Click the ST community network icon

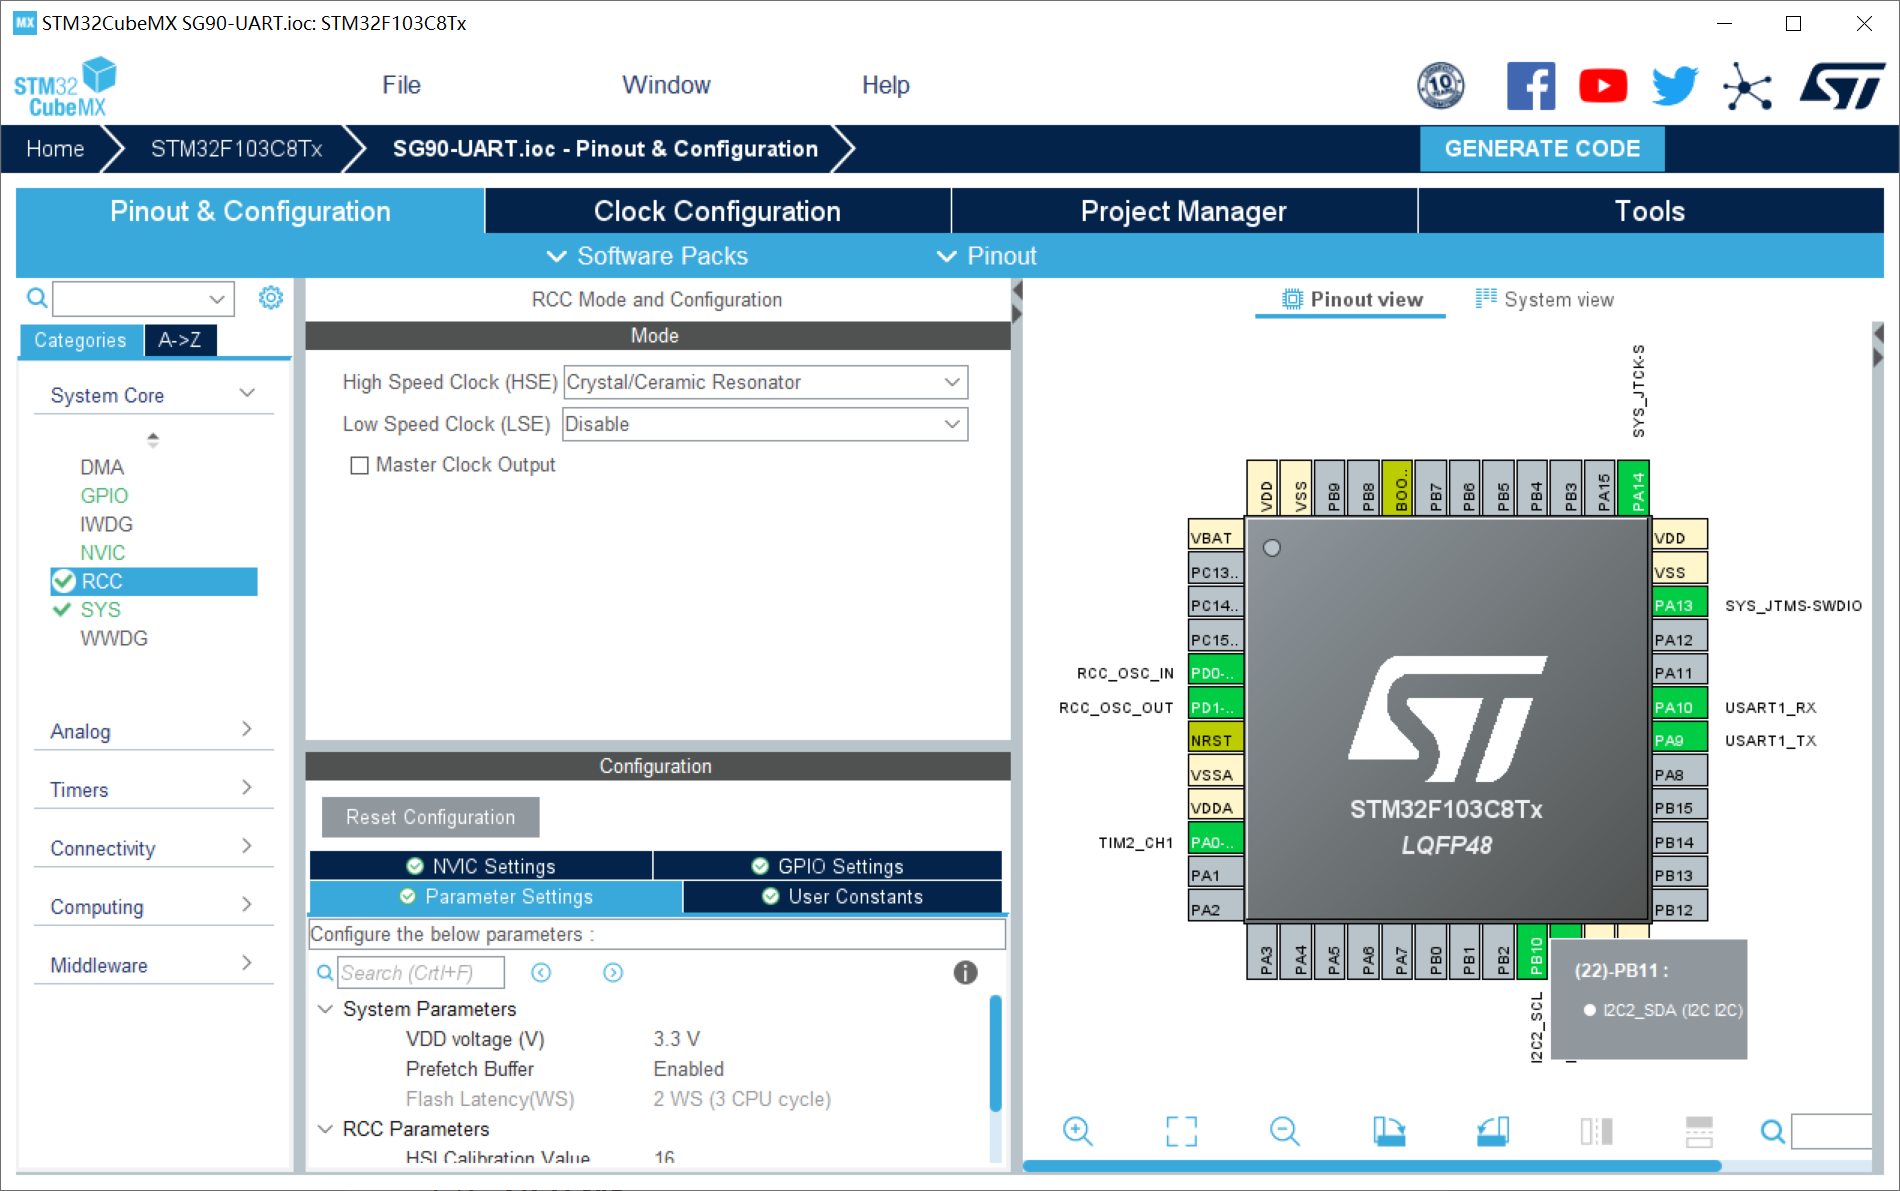coord(1747,87)
